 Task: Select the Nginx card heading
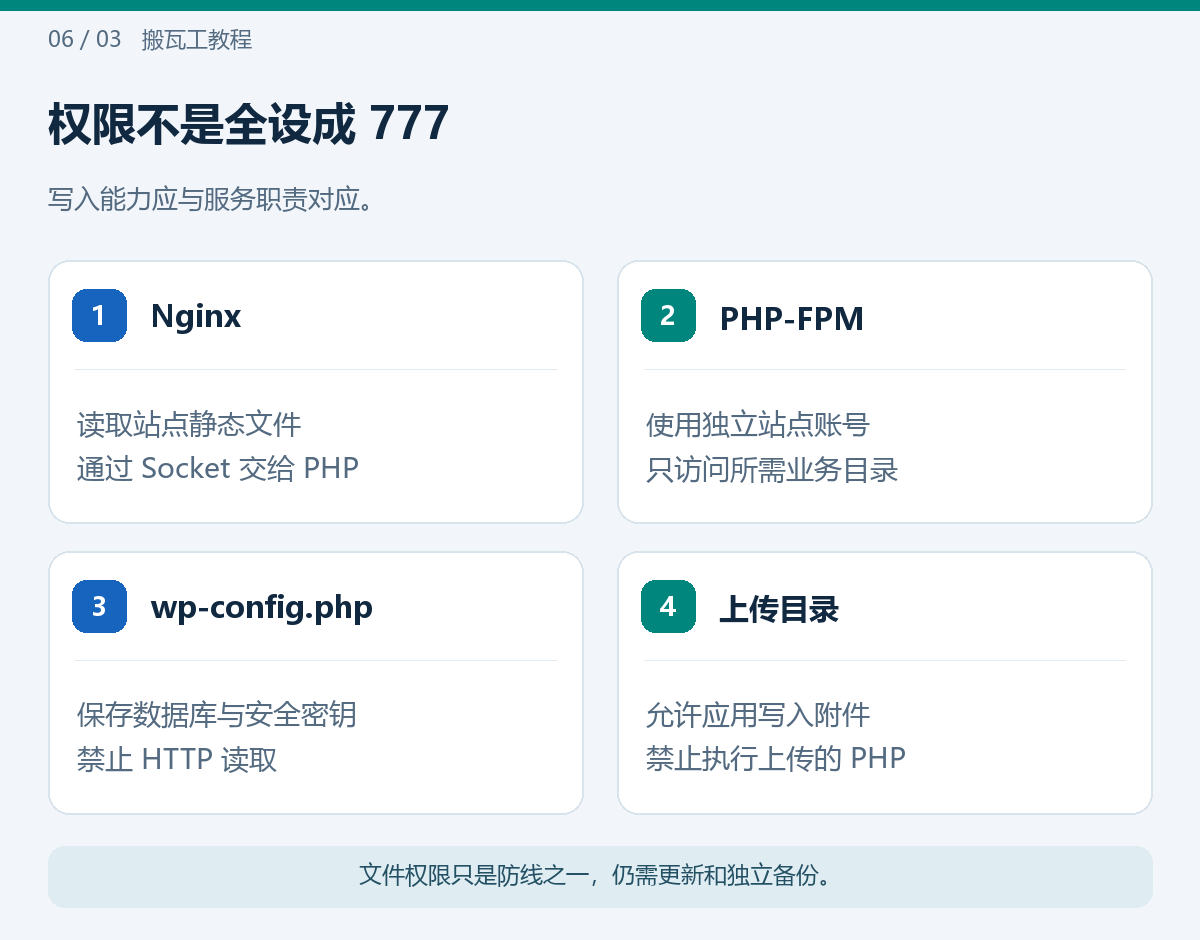[x=196, y=317]
